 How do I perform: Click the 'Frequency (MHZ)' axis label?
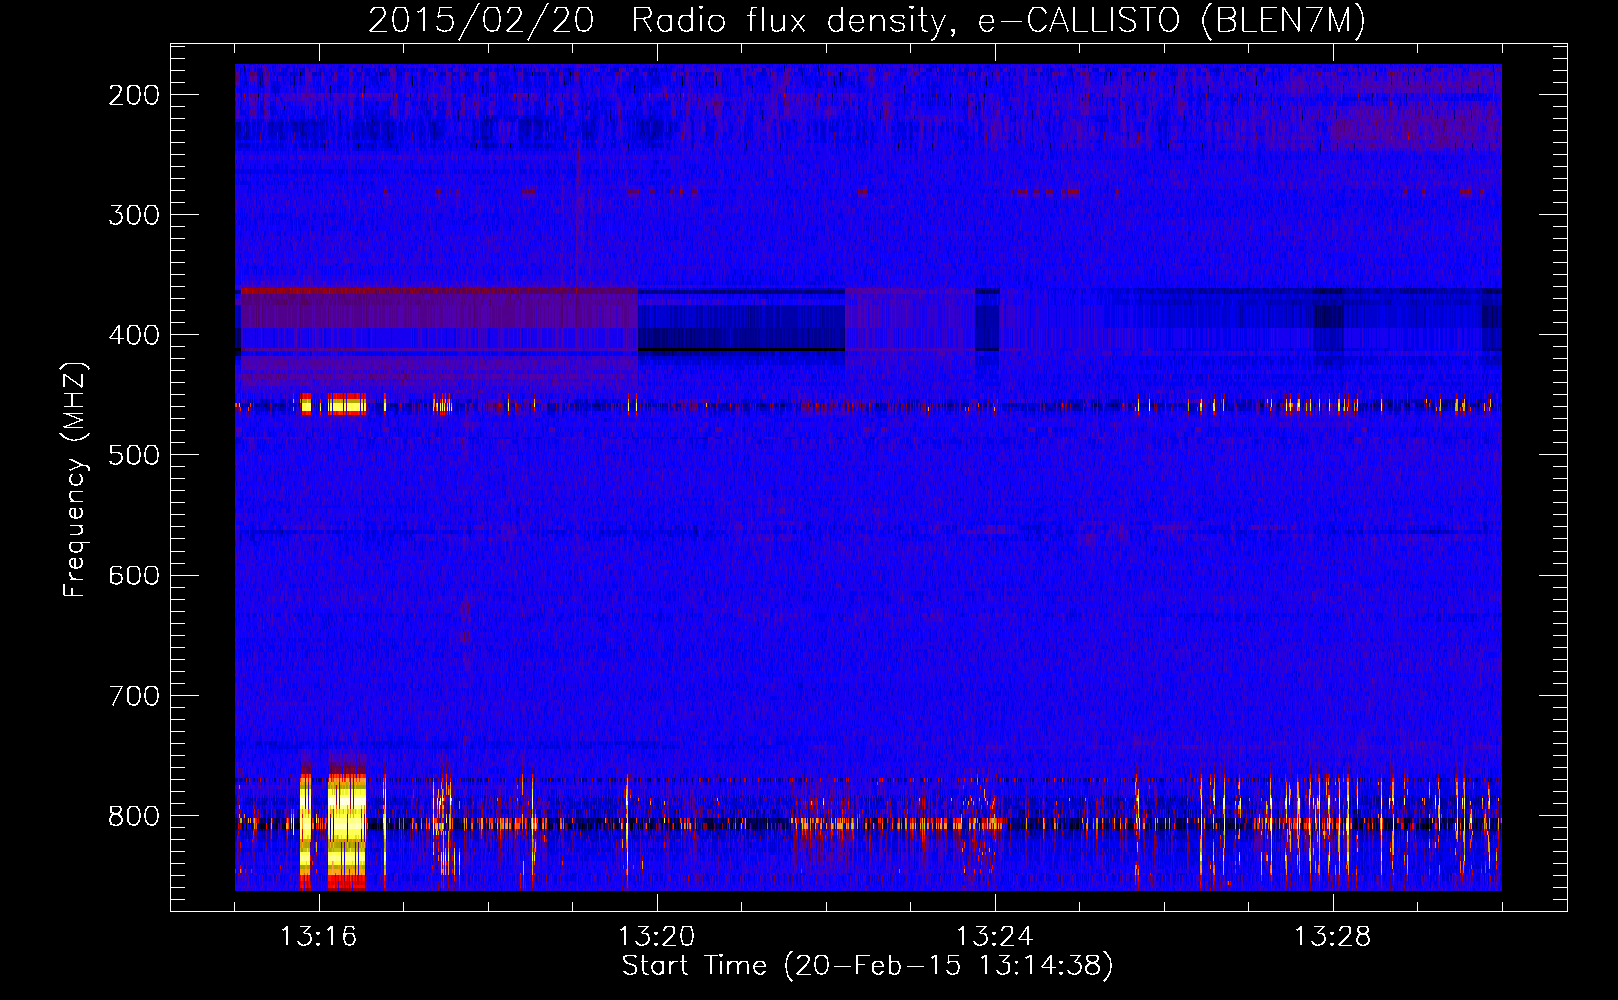click(x=75, y=479)
